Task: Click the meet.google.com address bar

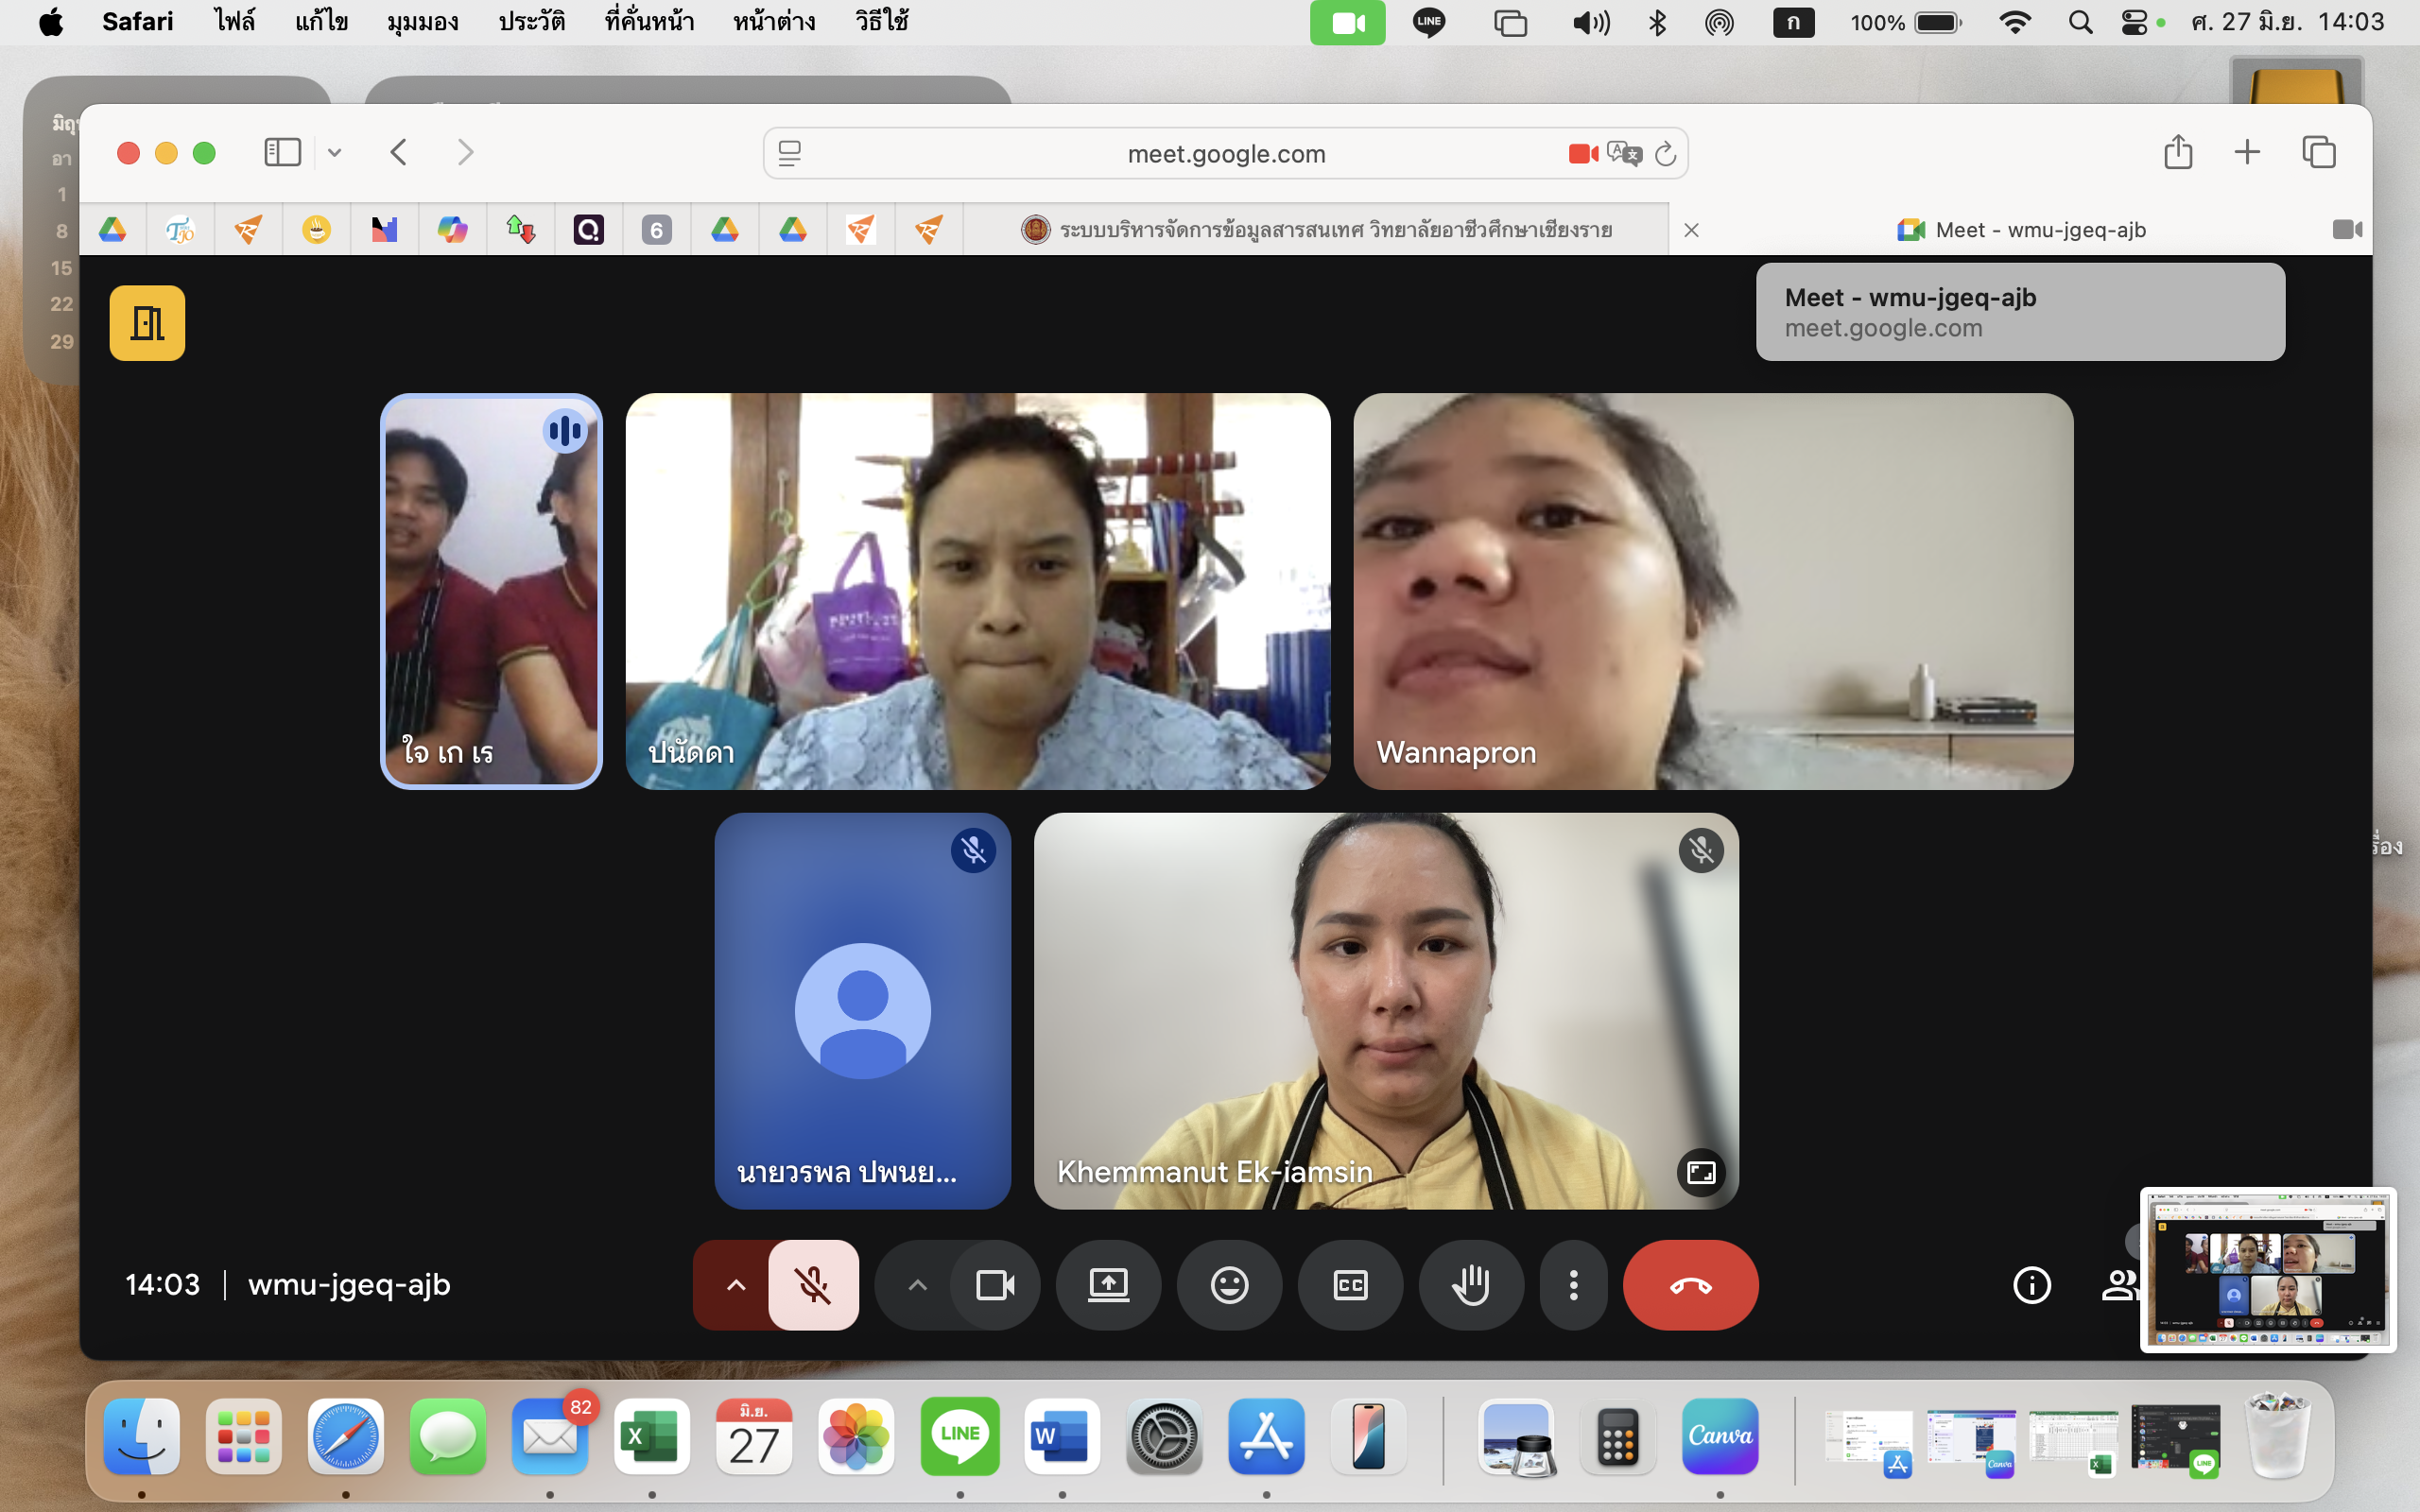Action: [1226, 154]
